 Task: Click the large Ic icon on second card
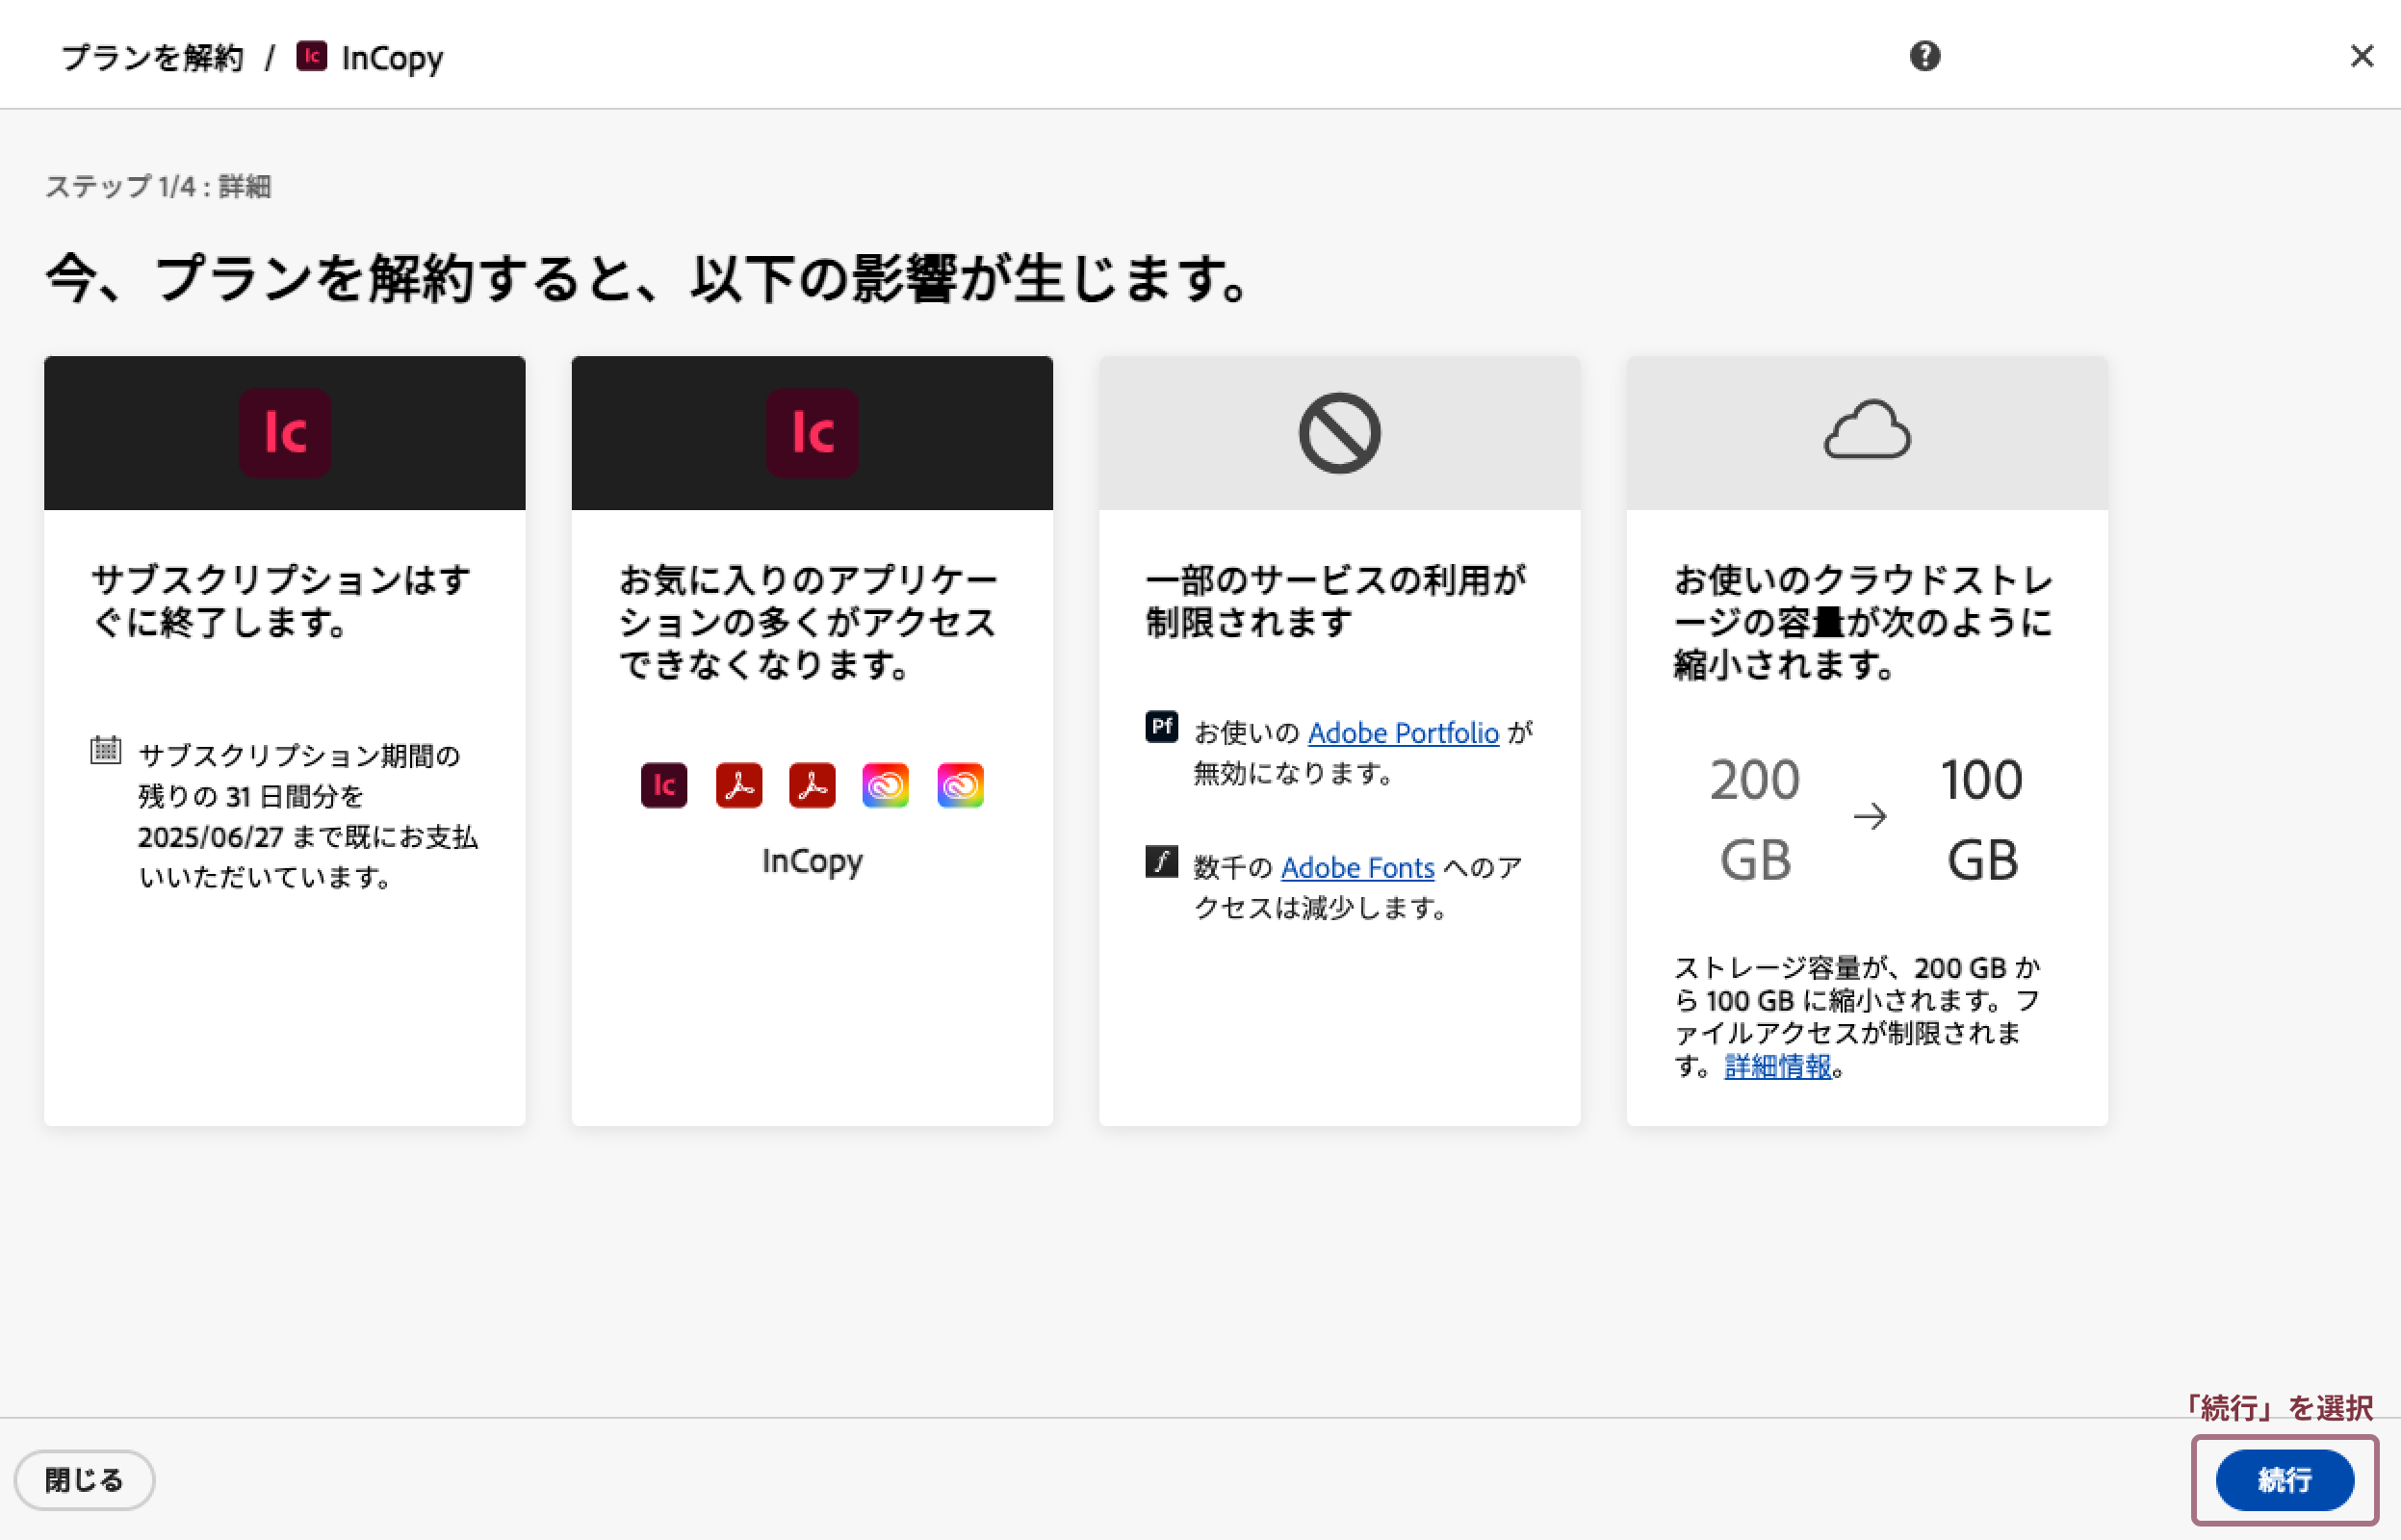tap(812, 432)
